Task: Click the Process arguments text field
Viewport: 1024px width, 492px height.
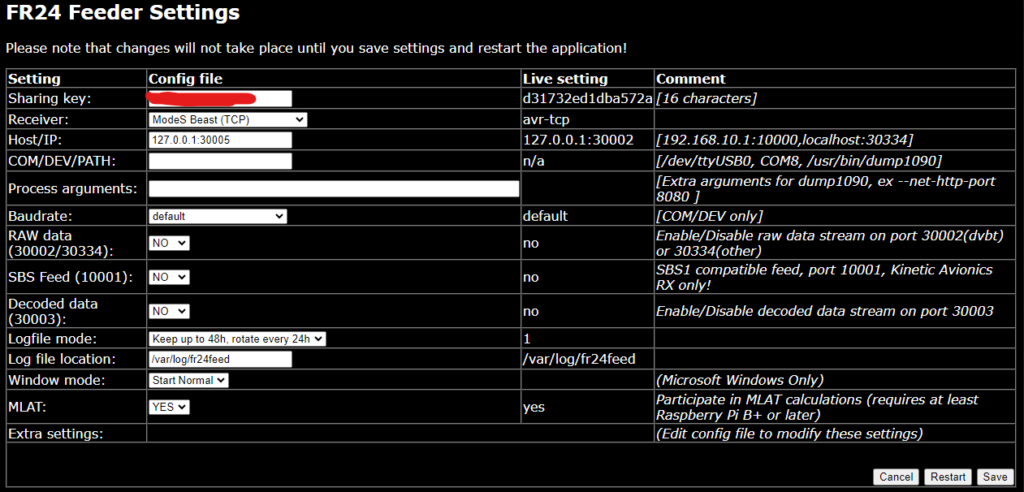Action: [334, 188]
